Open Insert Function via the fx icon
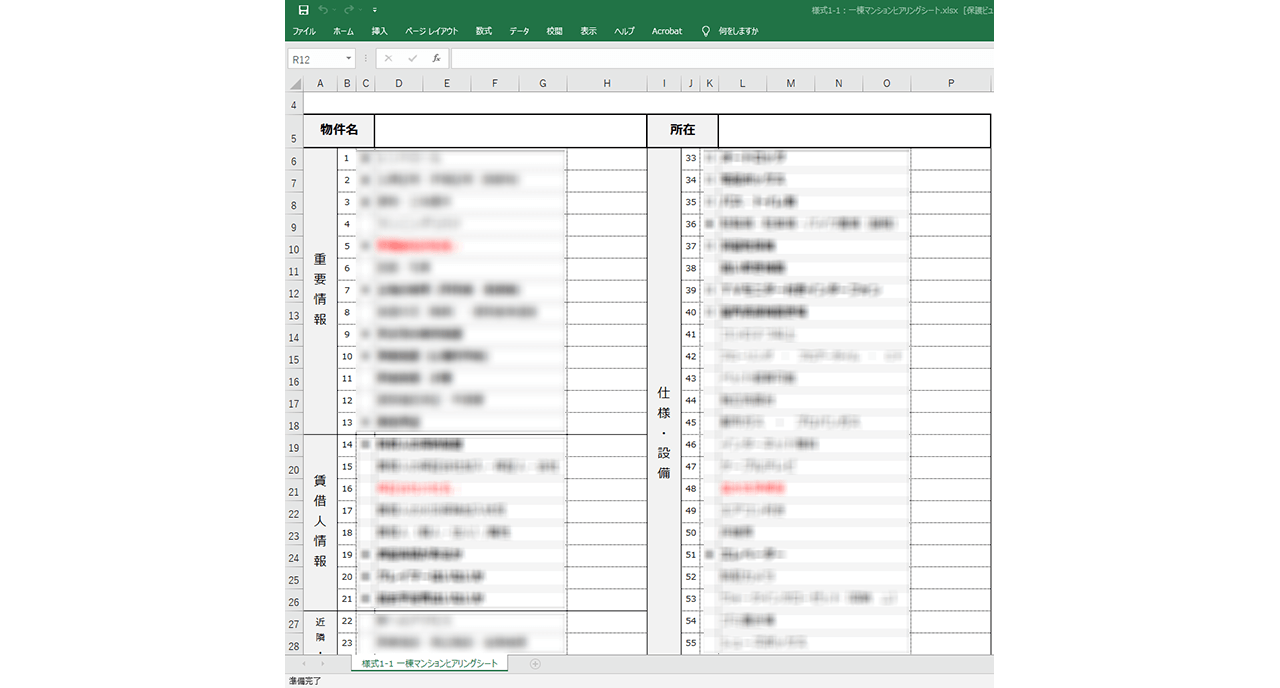The width and height of the screenshot is (1280, 688). (435, 58)
